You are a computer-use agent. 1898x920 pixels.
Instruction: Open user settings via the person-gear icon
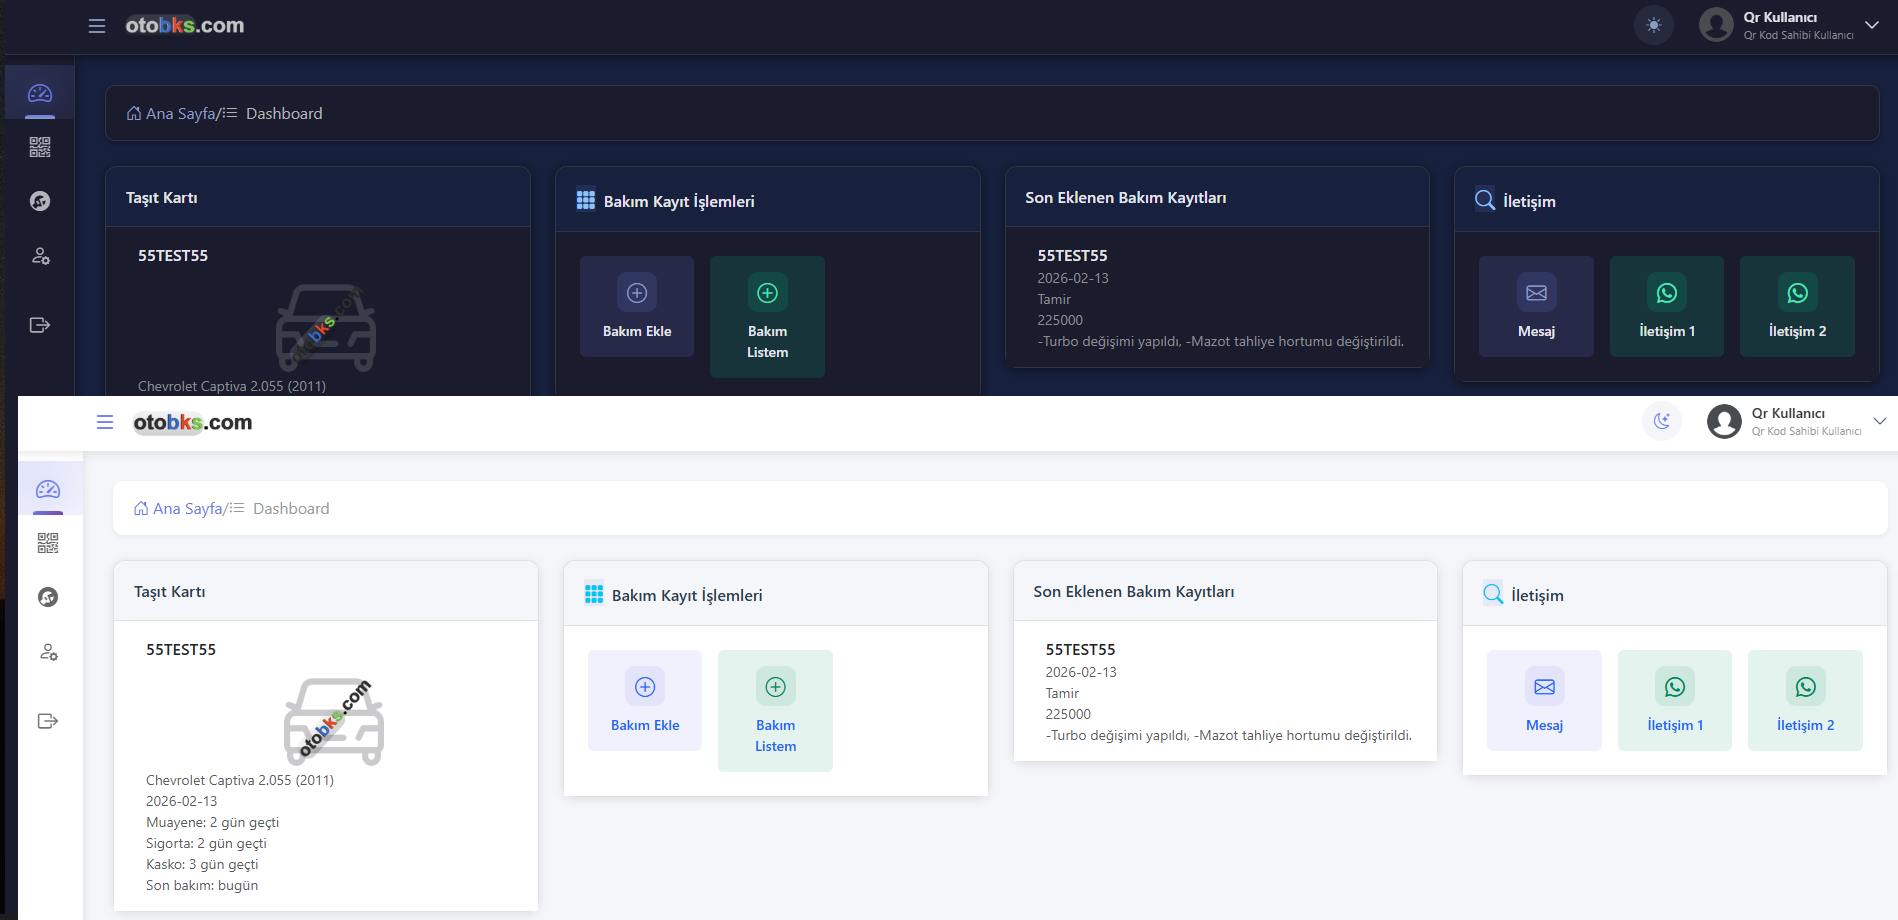(47, 652)
